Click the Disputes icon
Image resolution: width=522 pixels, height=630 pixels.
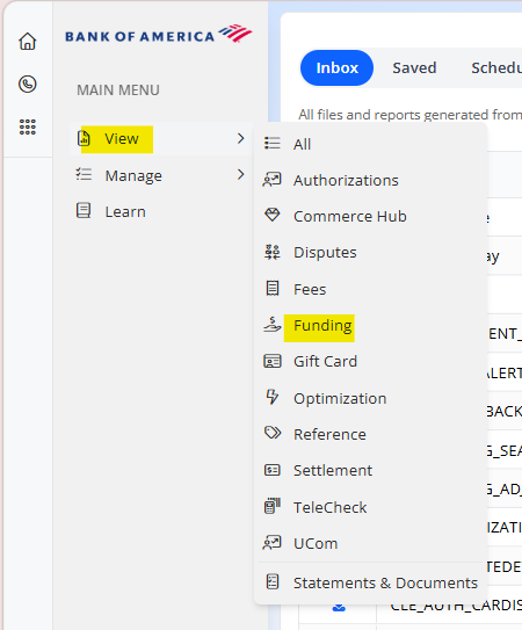point(272,252)
